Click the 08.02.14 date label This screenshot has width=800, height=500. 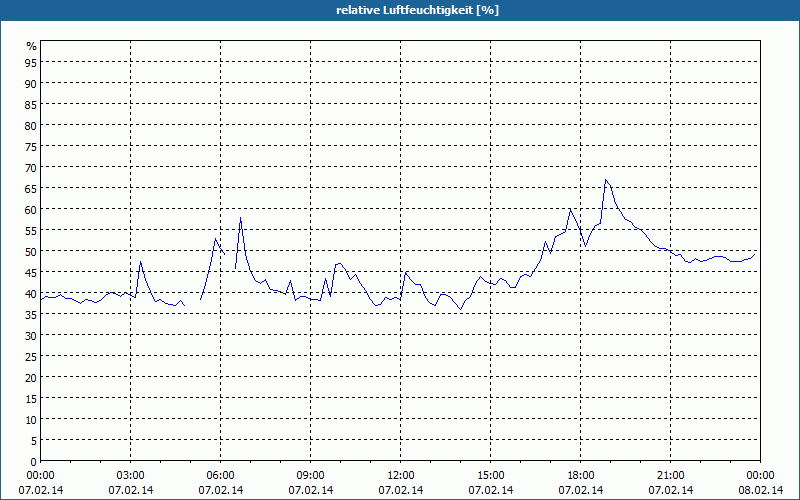pyautogui.click(x=761, y=490)
